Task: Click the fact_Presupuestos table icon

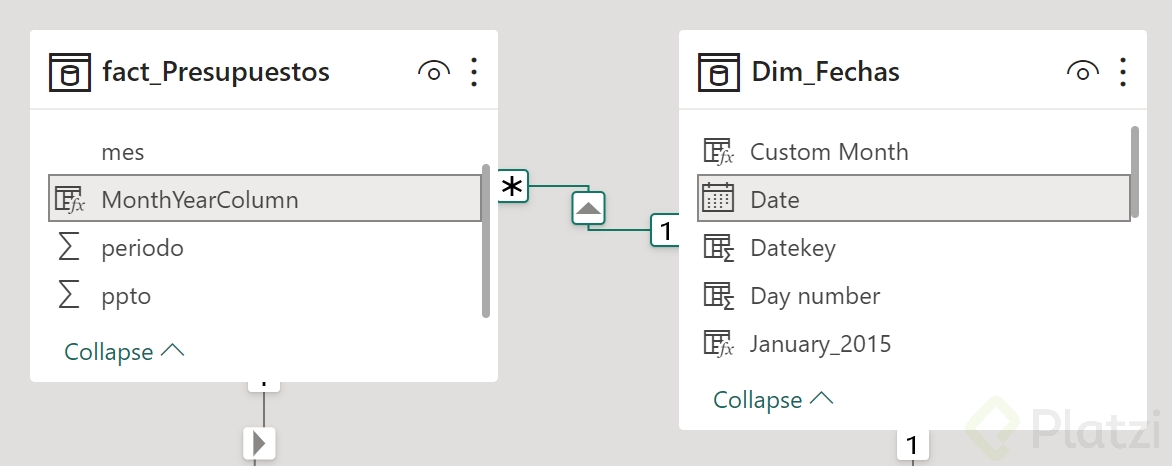Action: 70,73
